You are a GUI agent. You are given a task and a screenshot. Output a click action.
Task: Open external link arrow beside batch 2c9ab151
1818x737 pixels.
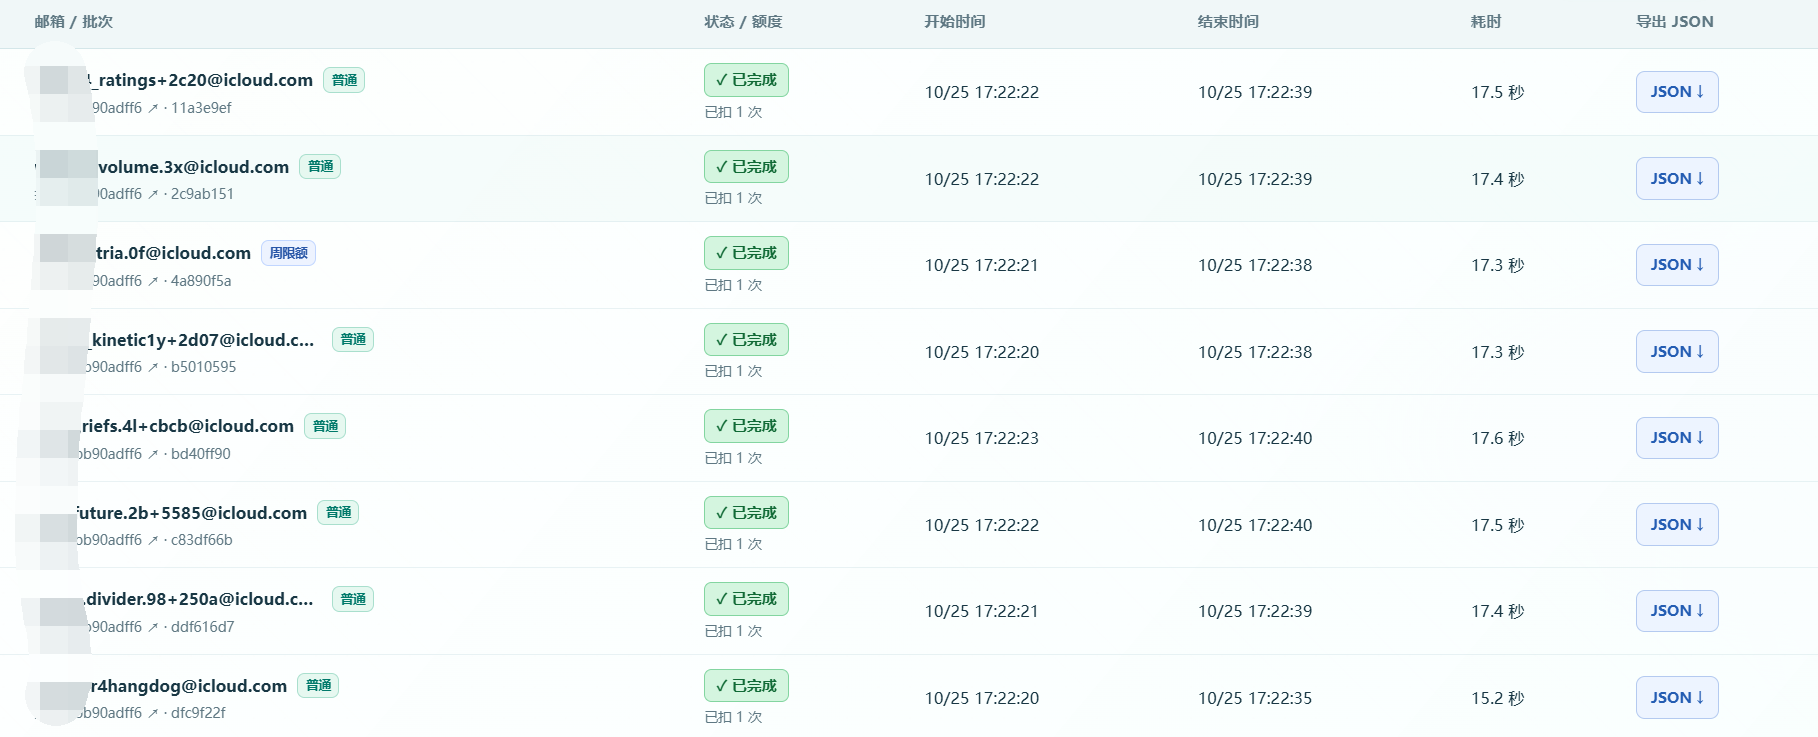153,194
